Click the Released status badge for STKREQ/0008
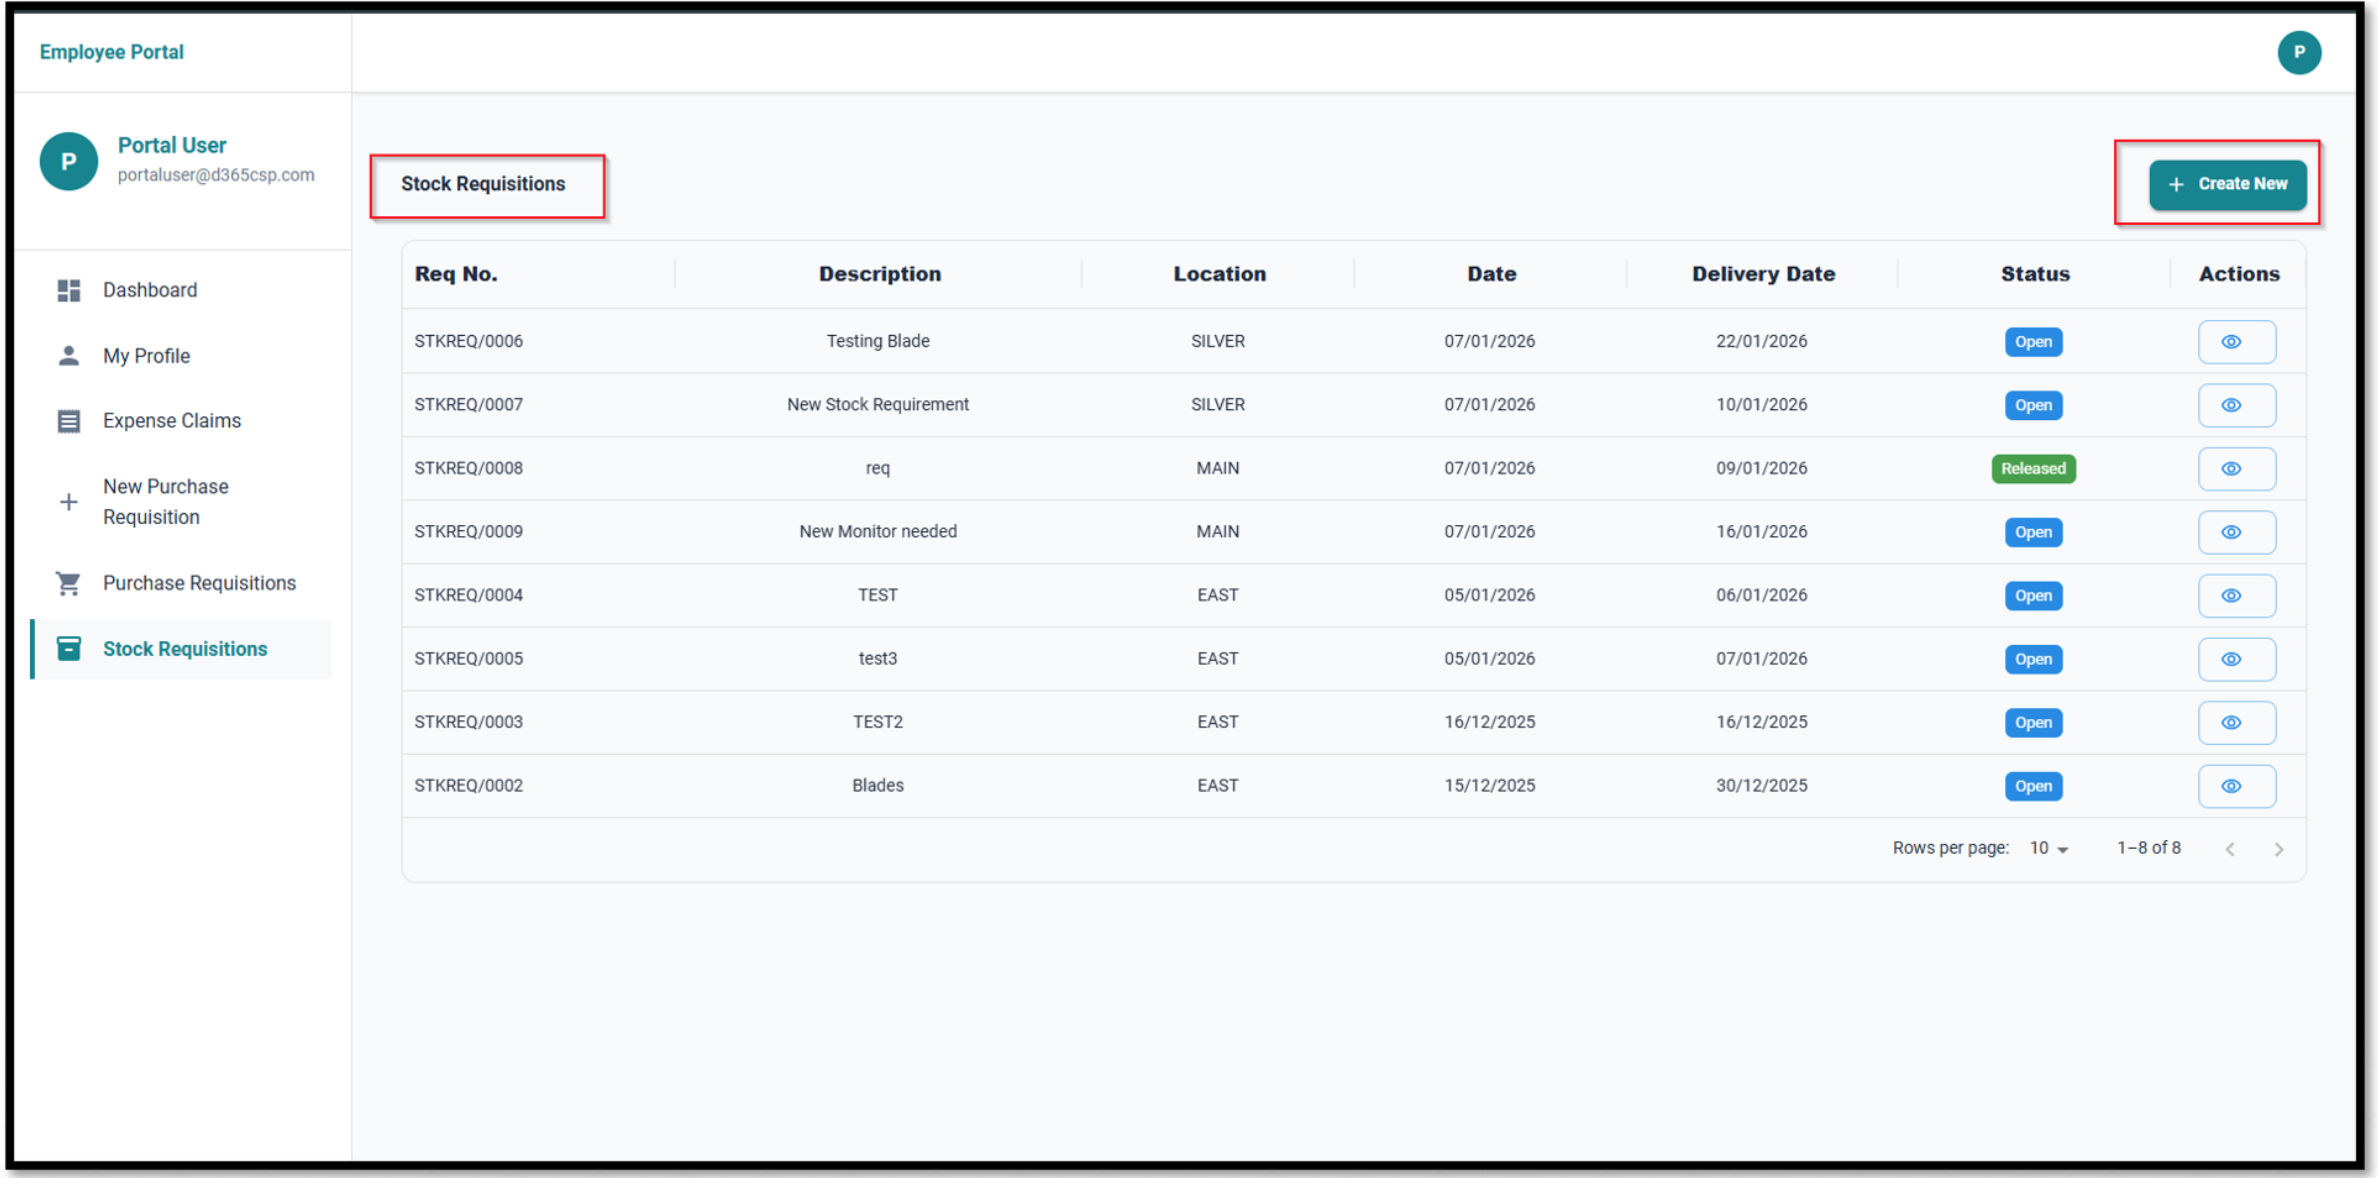 tap(2032, 469)
